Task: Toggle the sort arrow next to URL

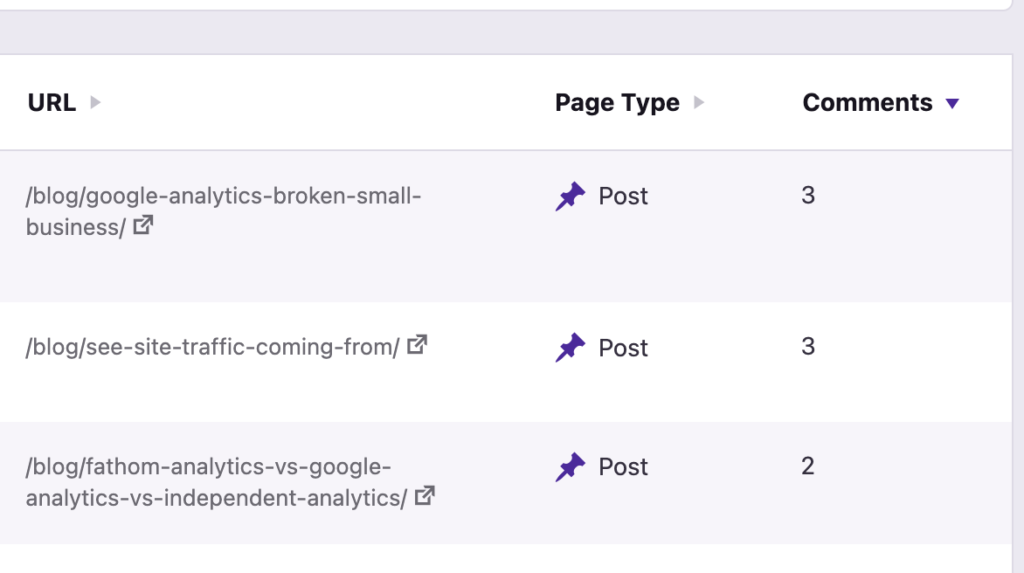Action: pyautogui.click(x=95, y=102)
